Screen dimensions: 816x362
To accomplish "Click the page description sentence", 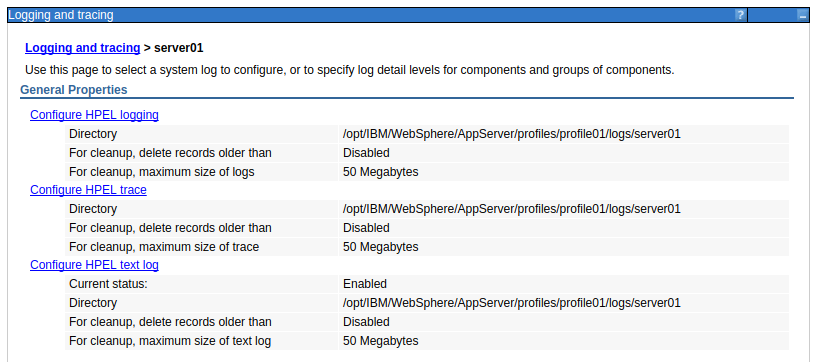I will pyautogui.click(x=350, y=70).
